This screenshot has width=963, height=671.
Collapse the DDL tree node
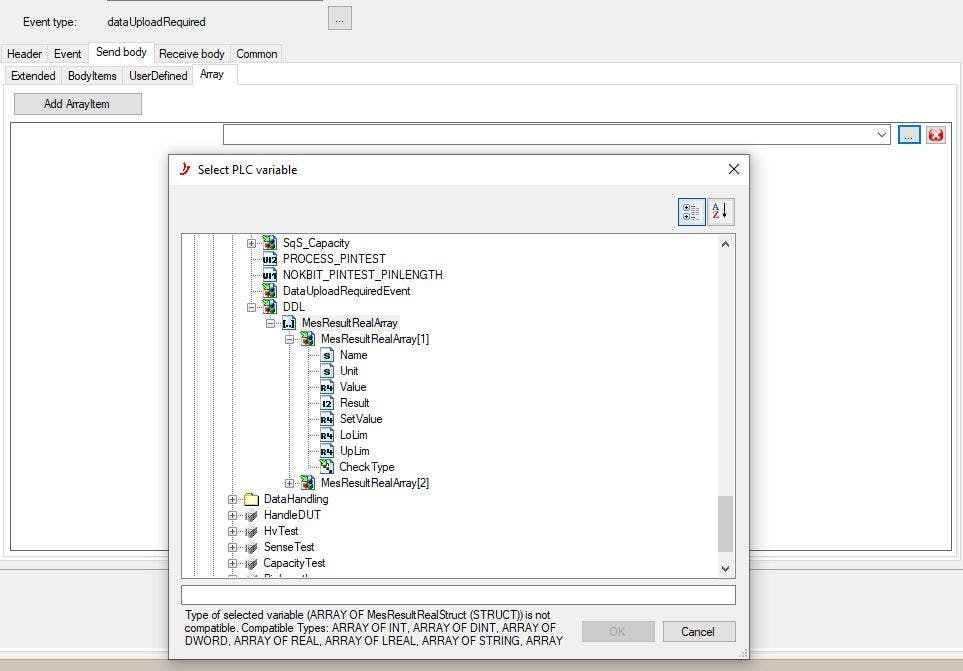pos(252,307)
